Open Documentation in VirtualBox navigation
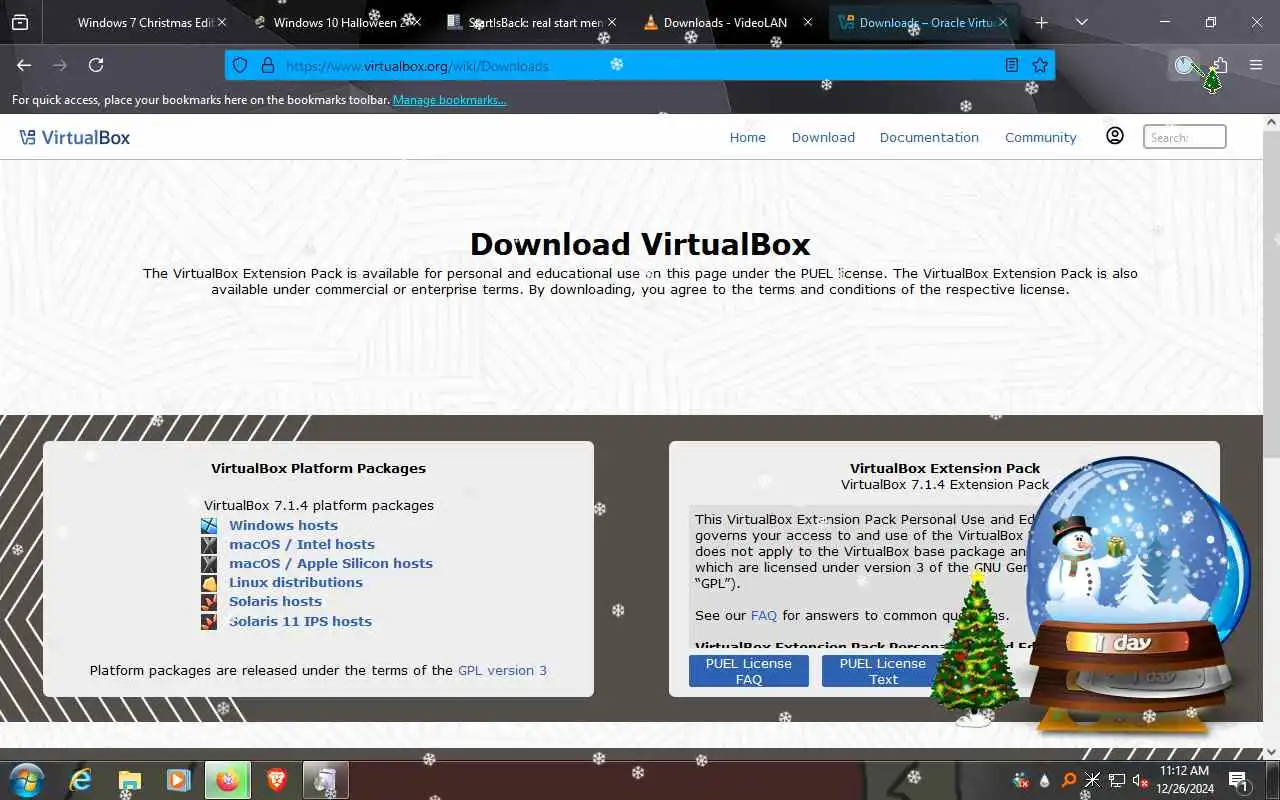Viewport: 1280px width, 800px height. click(929, 137)
